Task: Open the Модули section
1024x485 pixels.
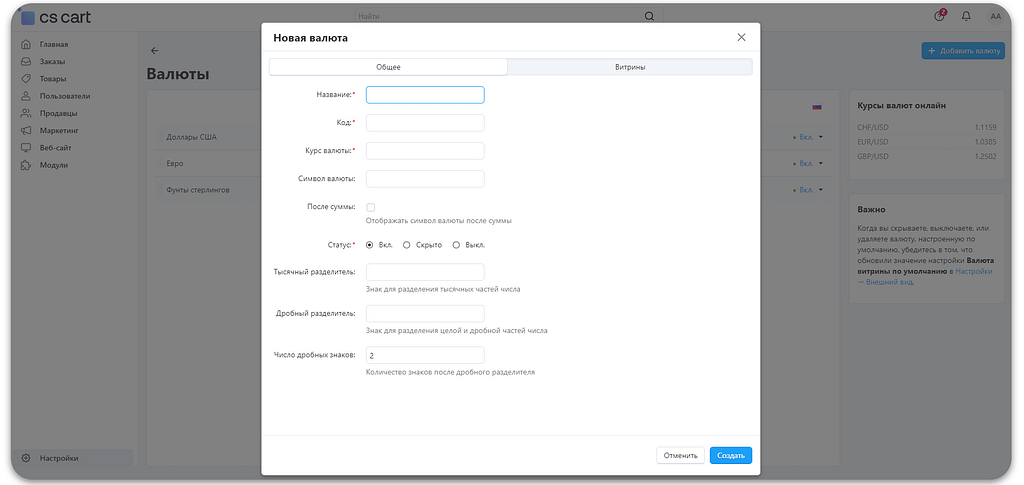Action: (54, 164)
